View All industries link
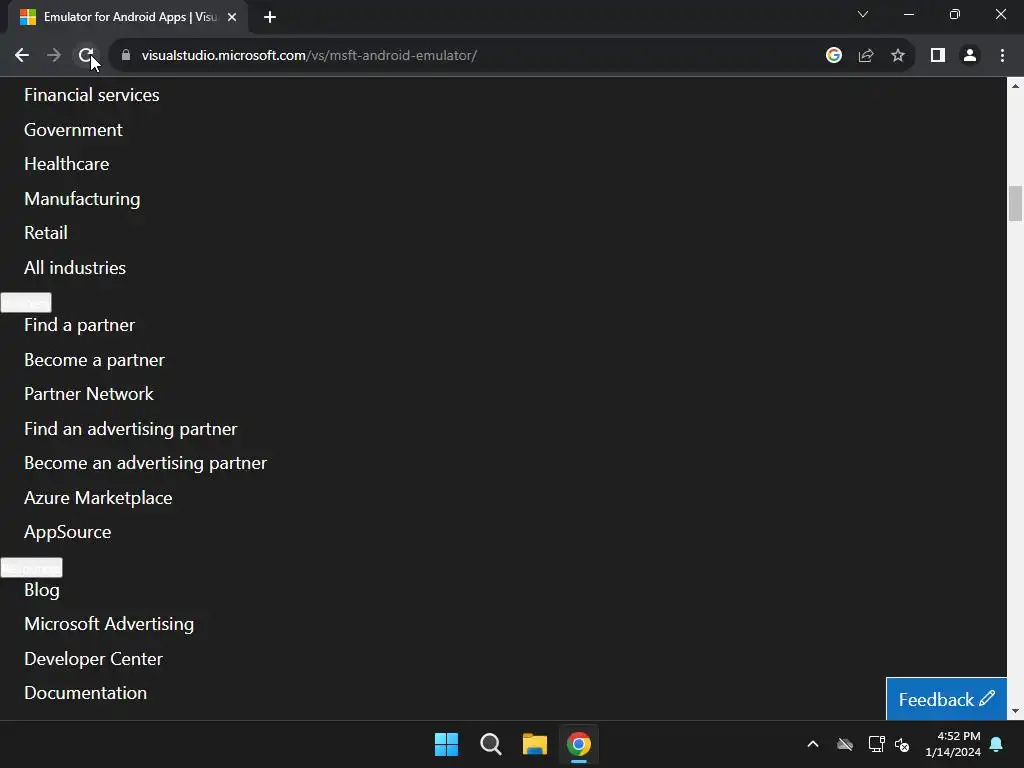 (75, 268)
